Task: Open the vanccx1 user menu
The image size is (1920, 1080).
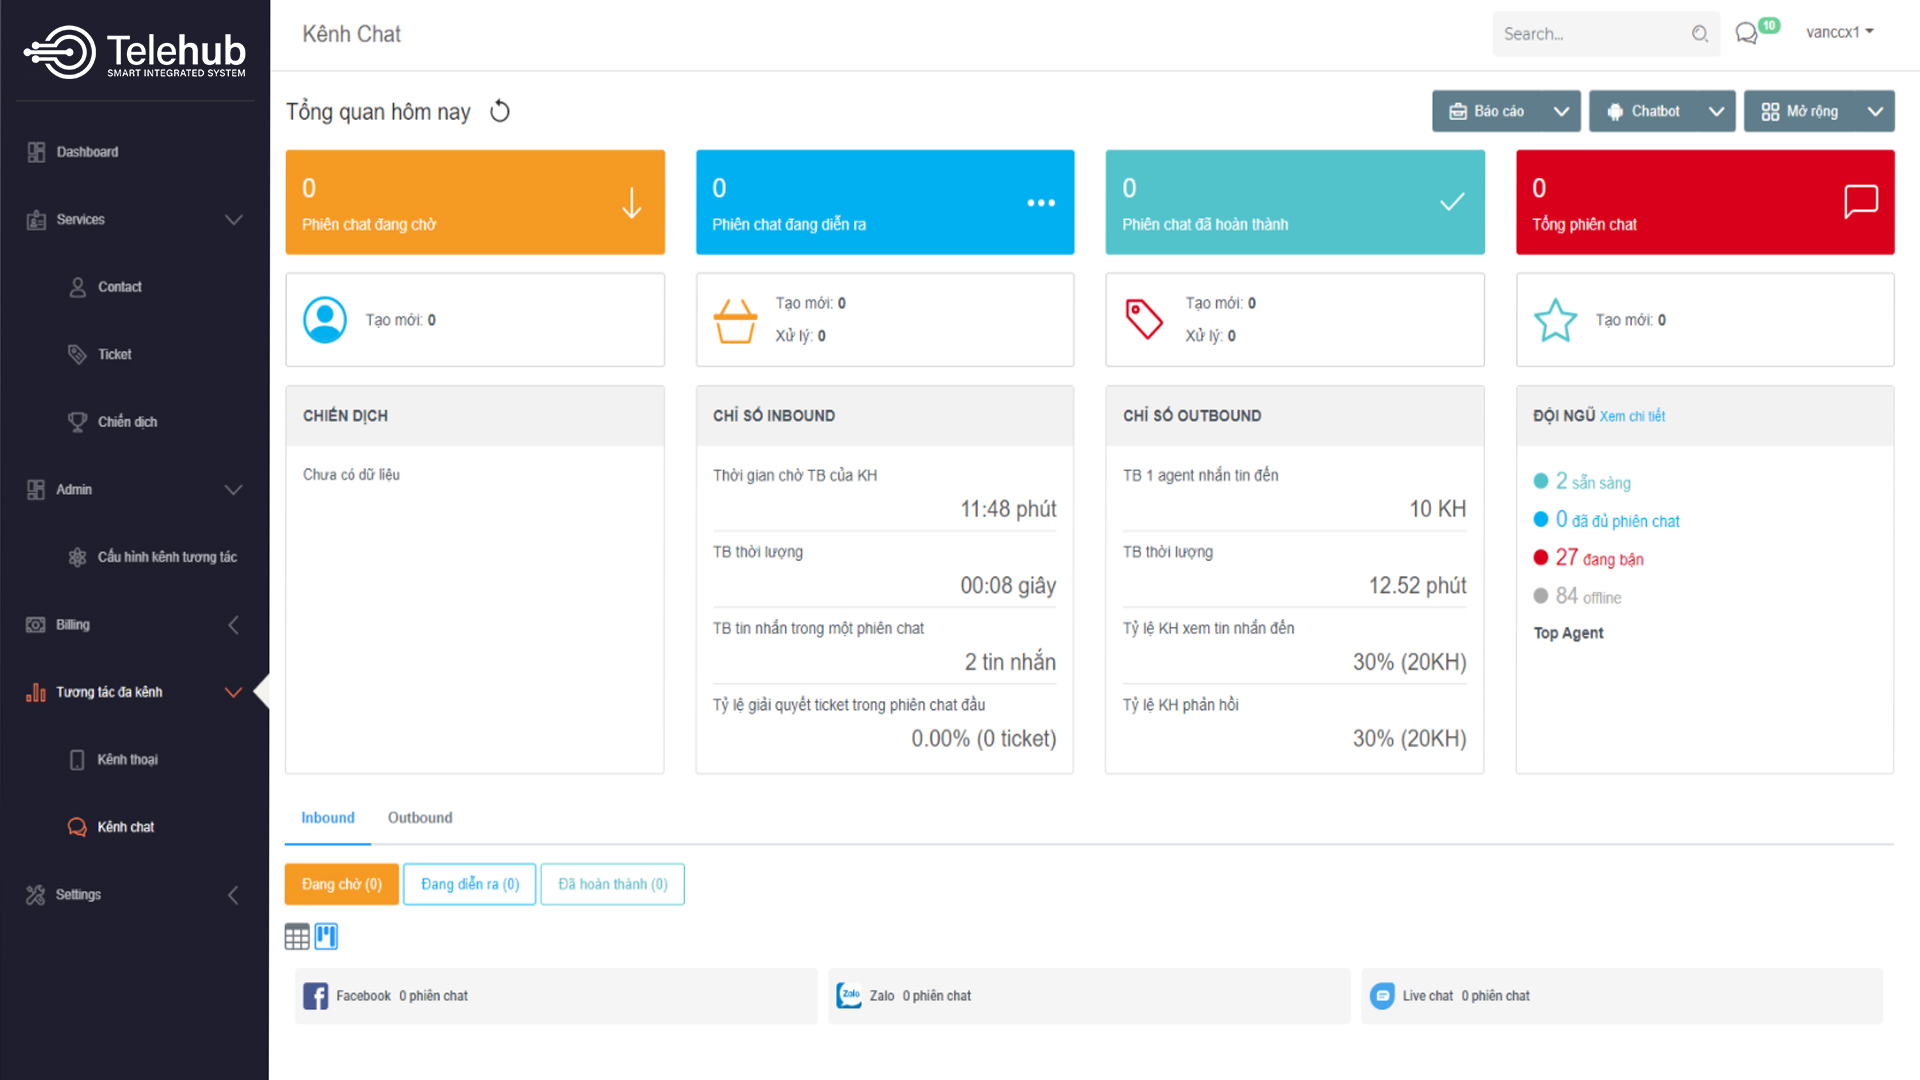Action: point(1839,32)
